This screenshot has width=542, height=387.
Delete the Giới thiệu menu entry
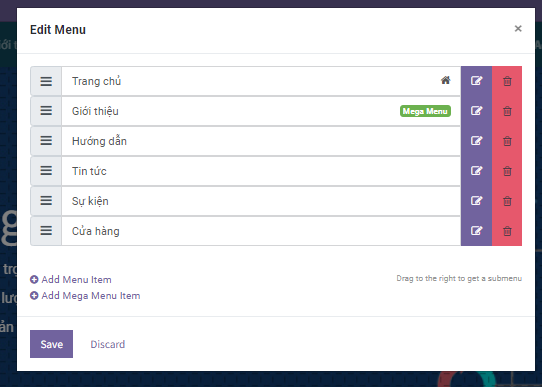coord(507,111)
